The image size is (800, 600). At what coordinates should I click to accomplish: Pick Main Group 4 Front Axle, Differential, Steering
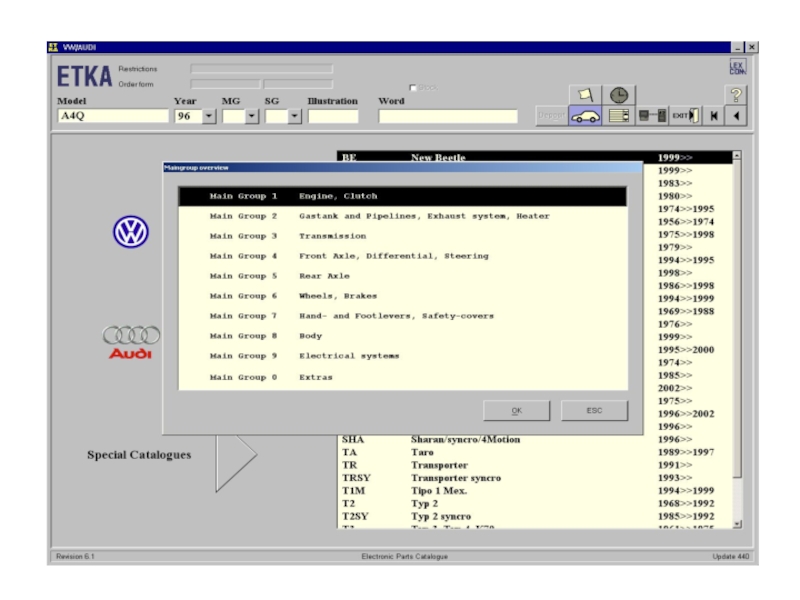tap(403, 256)
